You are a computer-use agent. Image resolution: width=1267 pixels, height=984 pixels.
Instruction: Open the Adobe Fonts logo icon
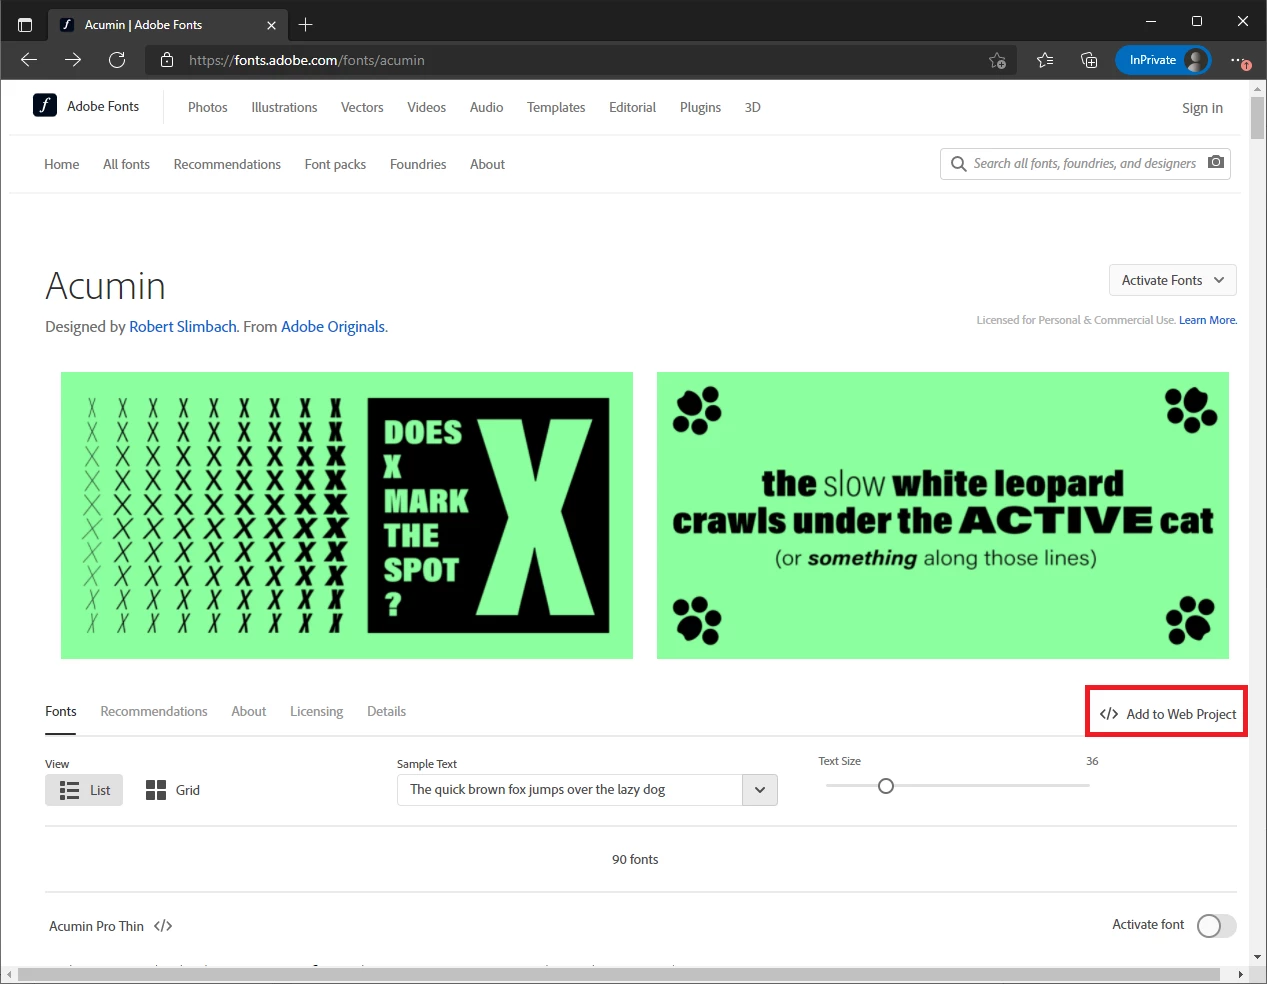click(x=45, y=105)
